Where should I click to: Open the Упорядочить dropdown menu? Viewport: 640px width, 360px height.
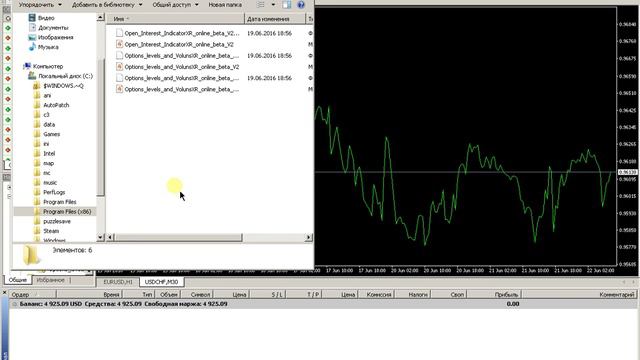point(40,5)
